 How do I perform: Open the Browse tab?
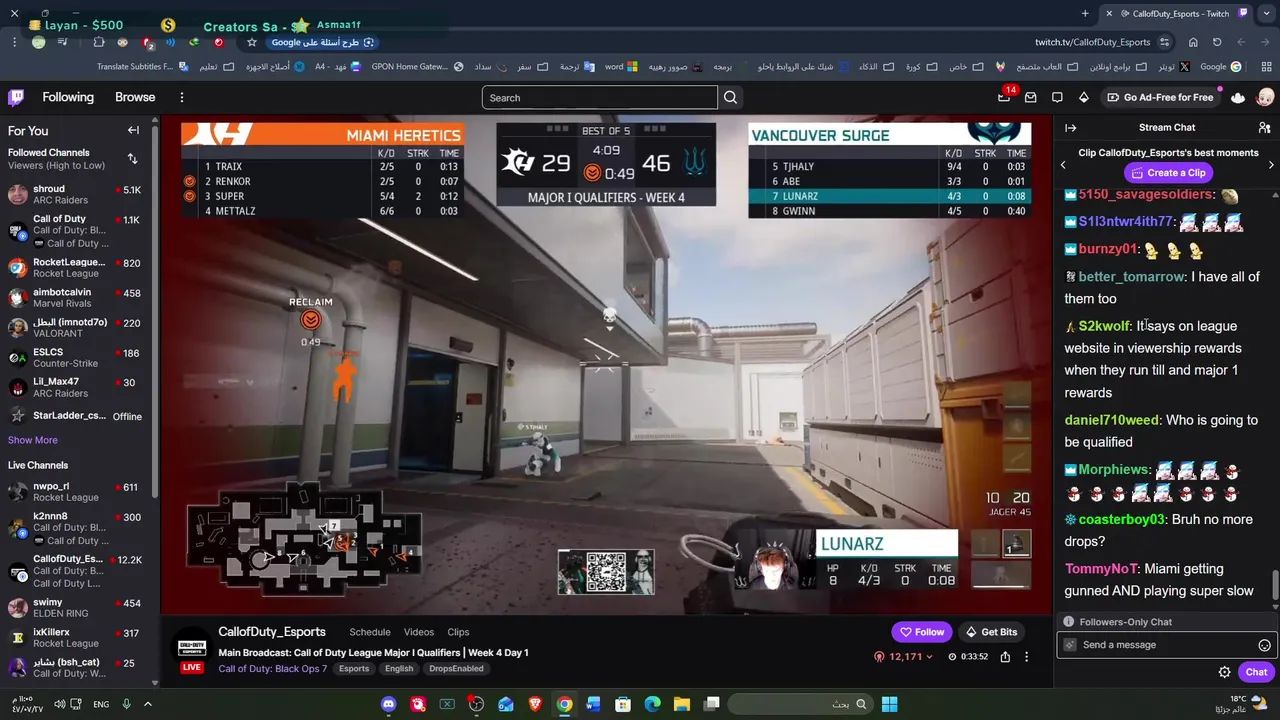pyautogui.click(x=135, y=97)
